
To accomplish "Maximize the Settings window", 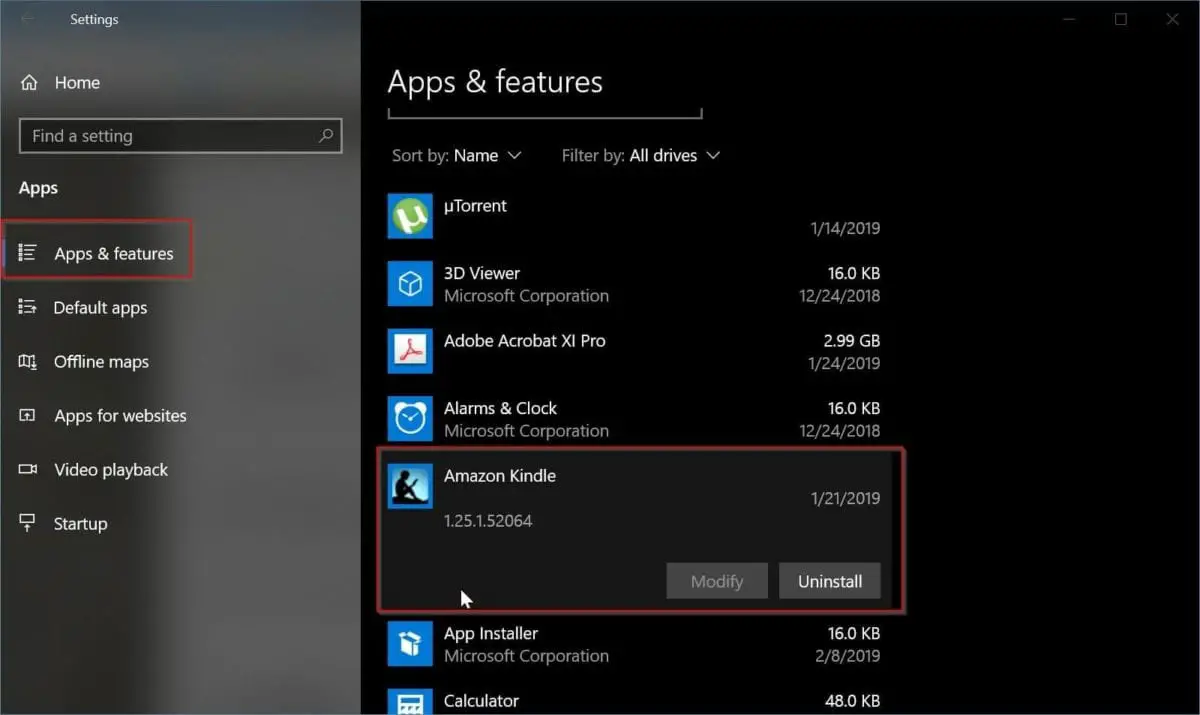I will click(x=1121, y=19).
